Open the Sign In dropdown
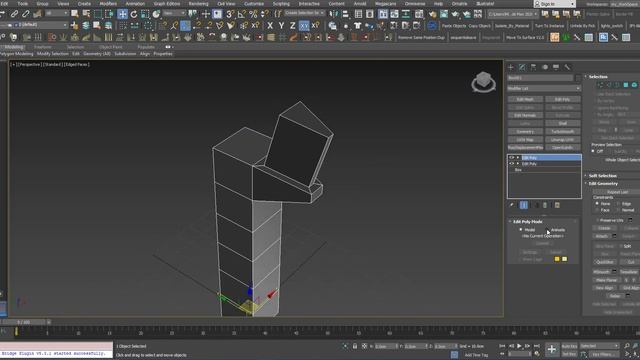Screen dimensions: 640x360 click(554, 4)
